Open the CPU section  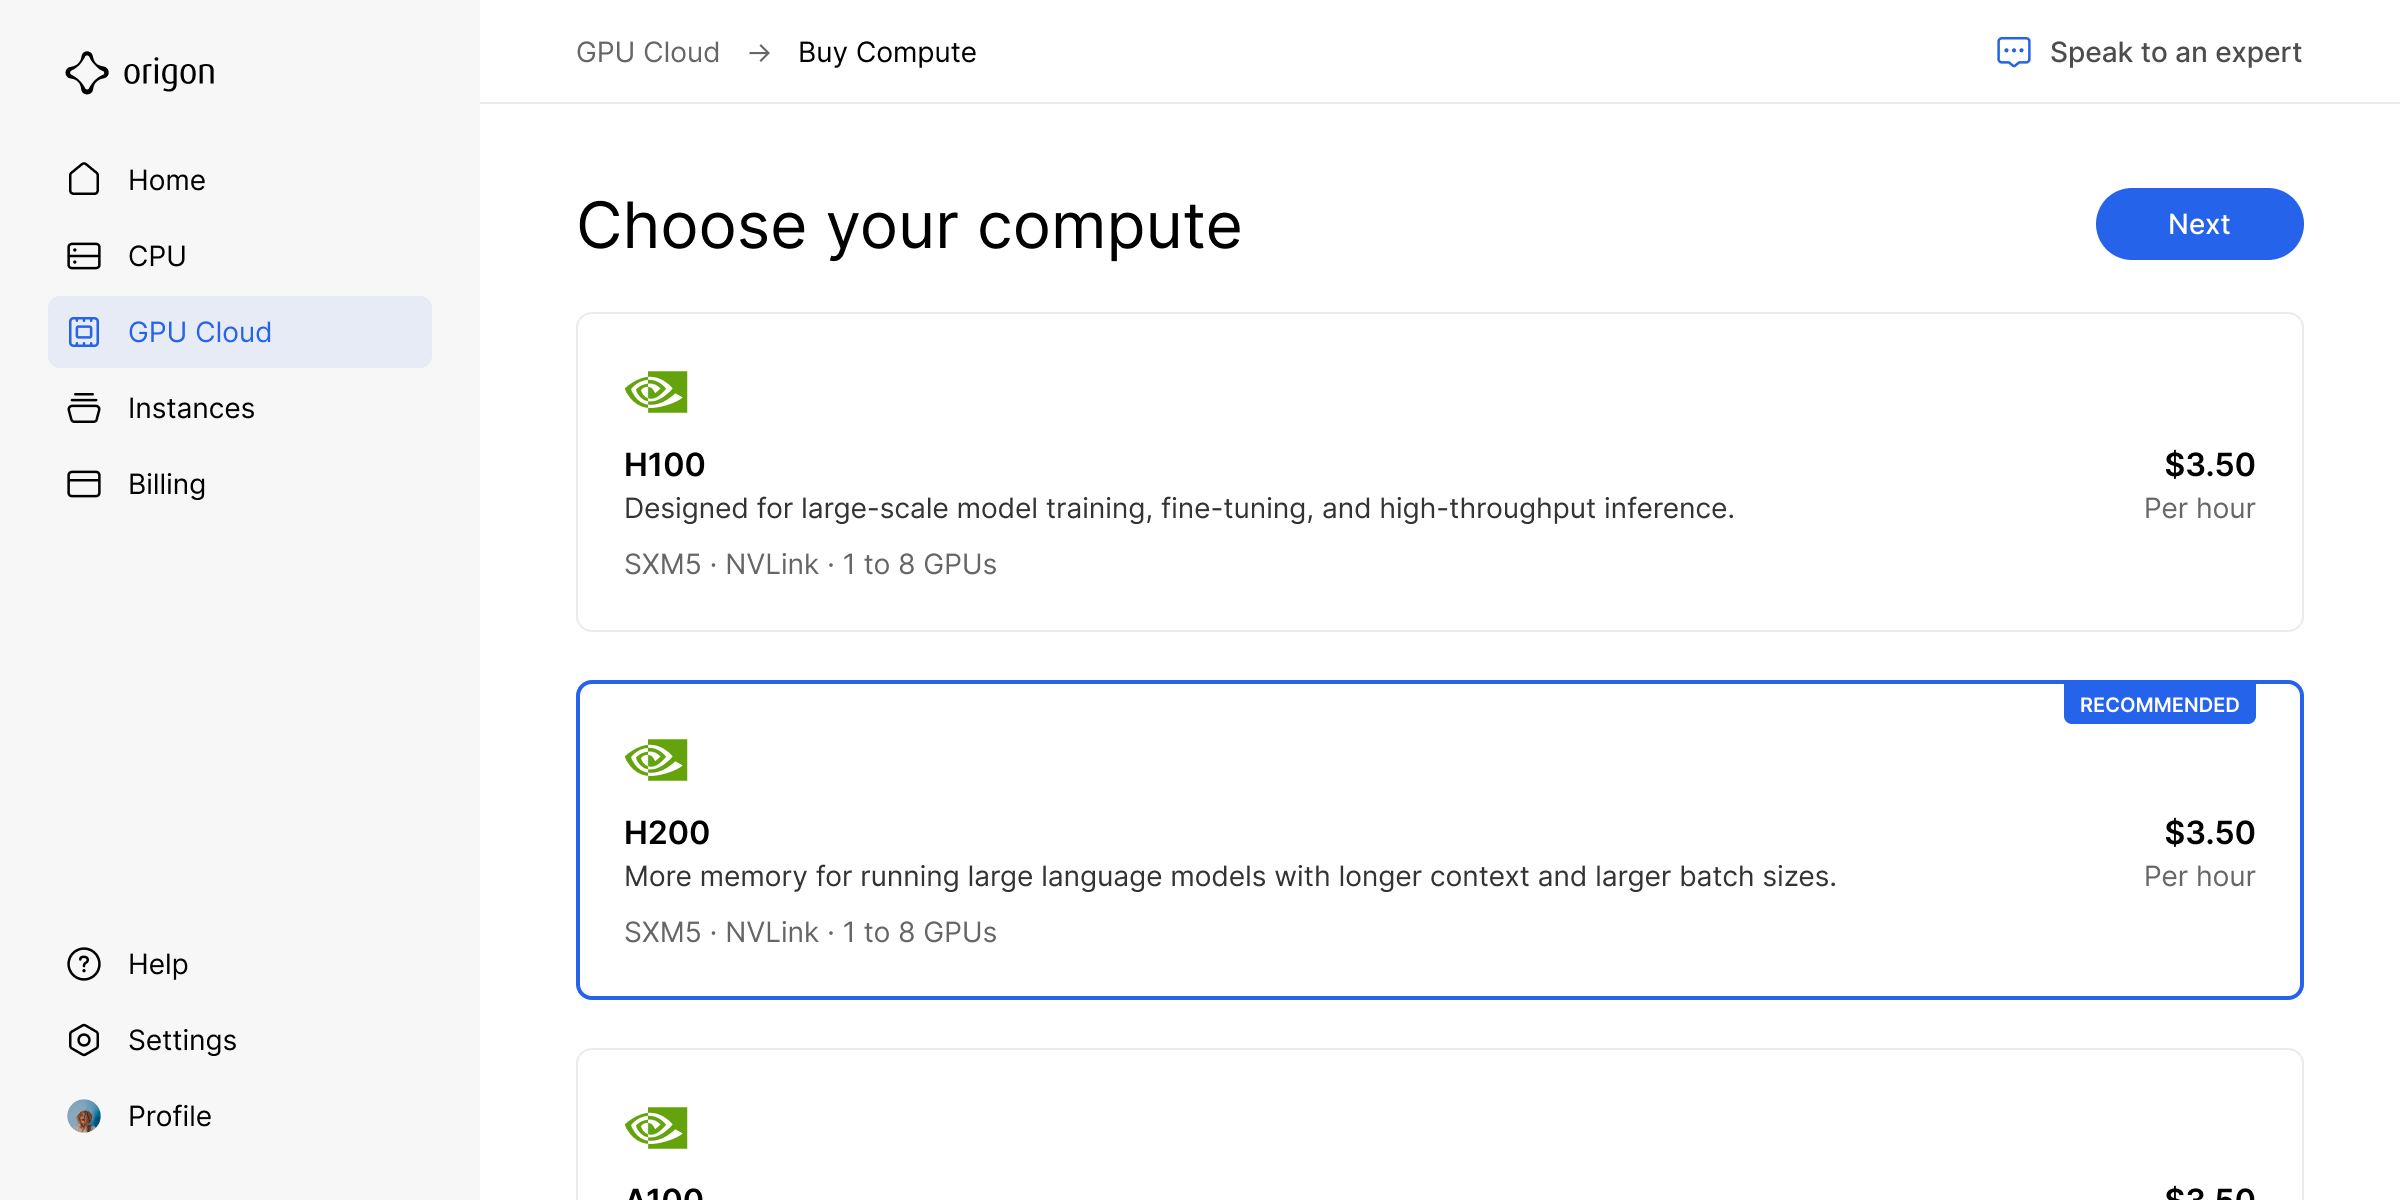click(240, 256)
